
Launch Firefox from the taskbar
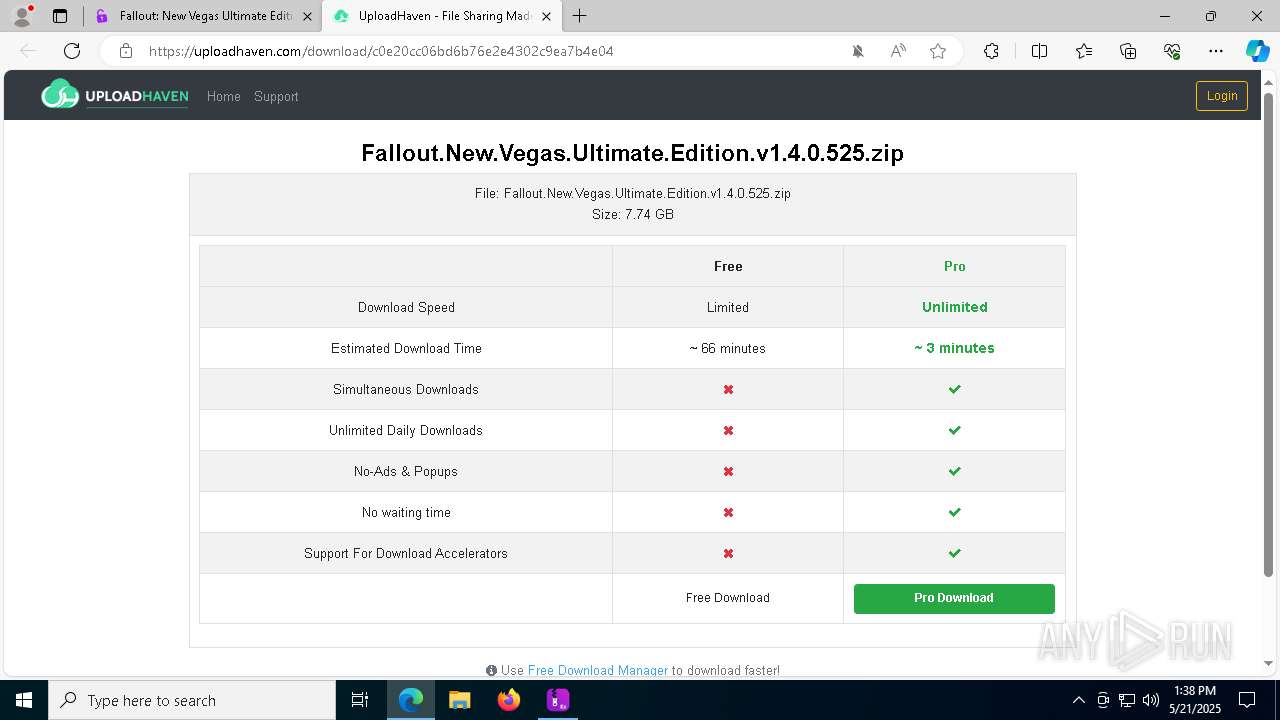(x=509, y=700)
